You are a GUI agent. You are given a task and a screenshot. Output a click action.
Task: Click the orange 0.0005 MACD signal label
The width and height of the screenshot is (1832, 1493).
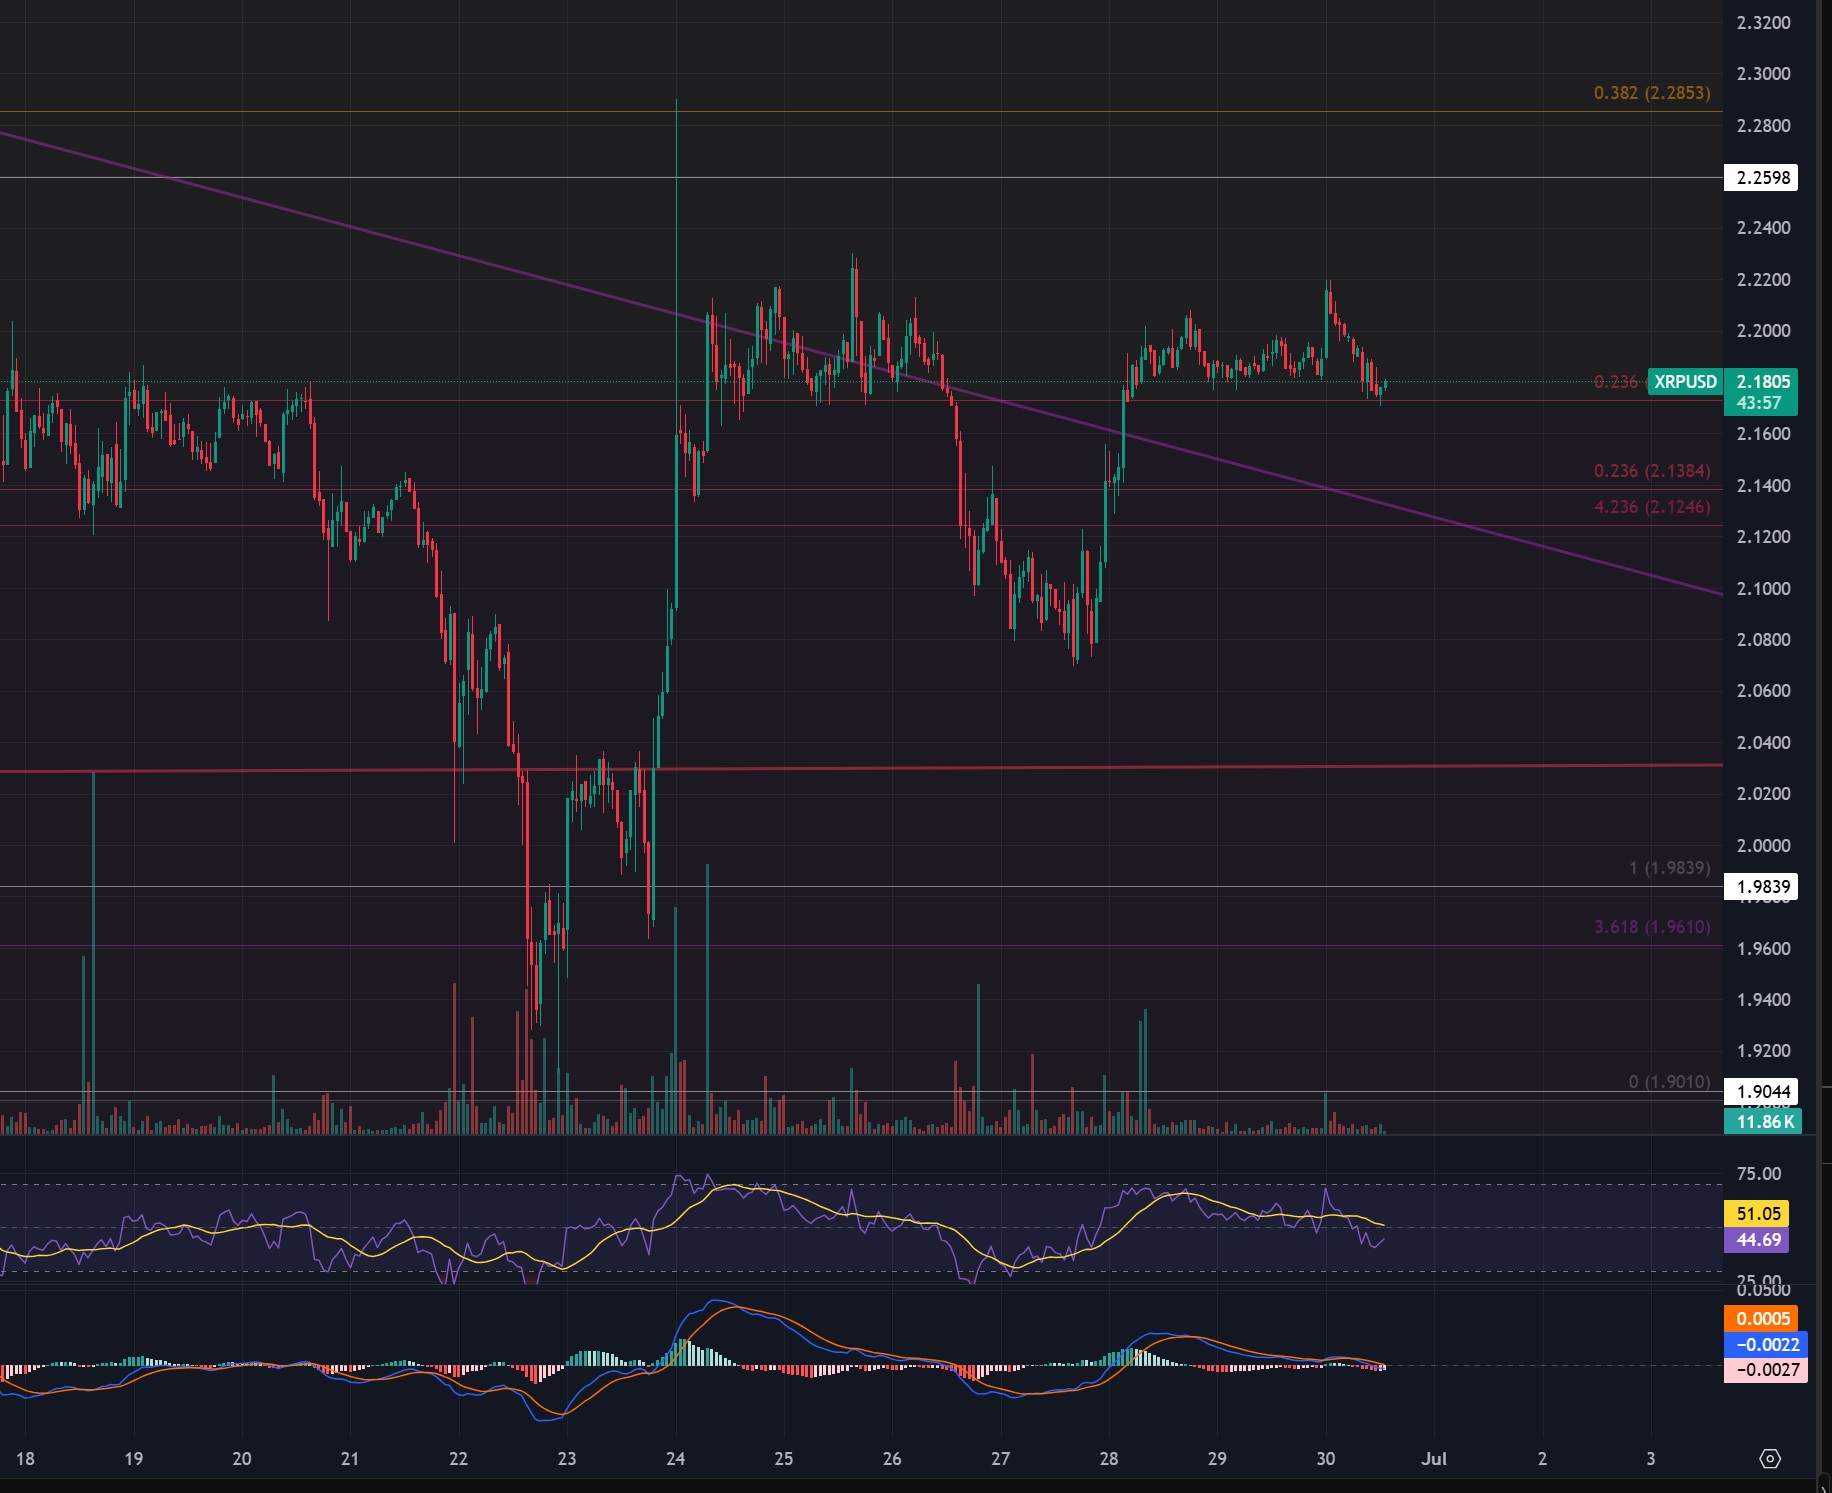1761,1319
